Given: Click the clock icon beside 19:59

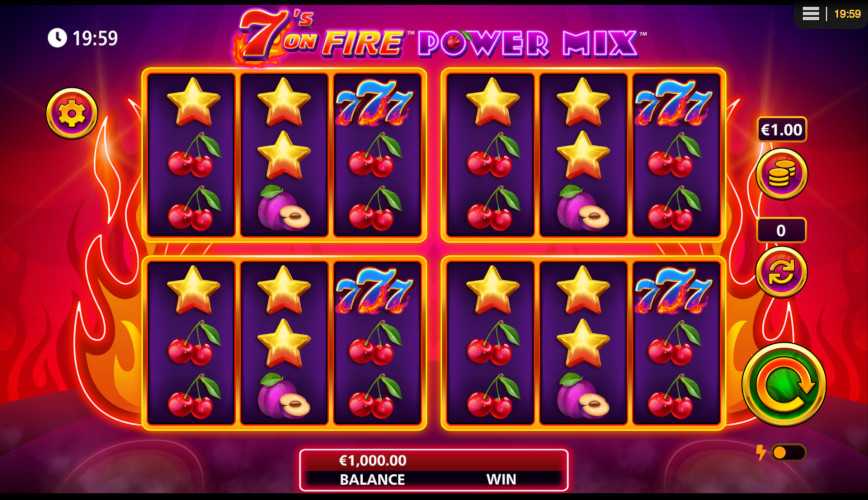Looking at the screenshot, I should [x=57, y=38].
